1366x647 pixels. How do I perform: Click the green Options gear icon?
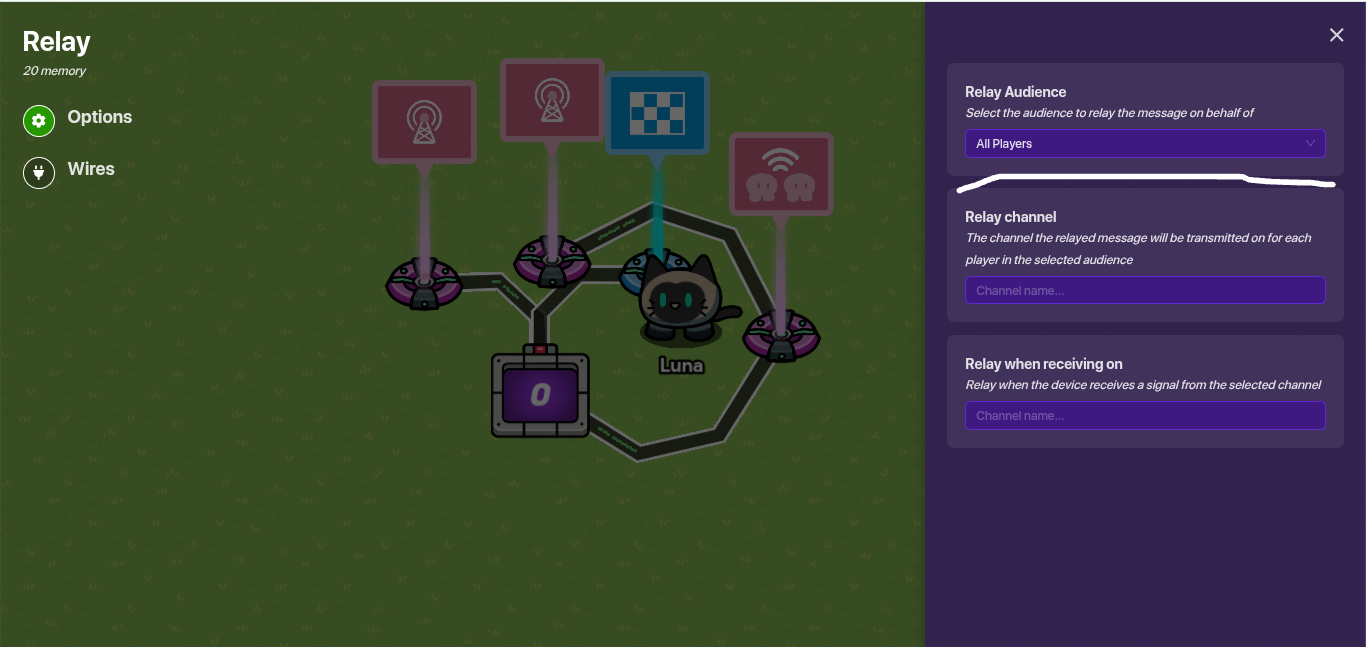pos(38,121)
